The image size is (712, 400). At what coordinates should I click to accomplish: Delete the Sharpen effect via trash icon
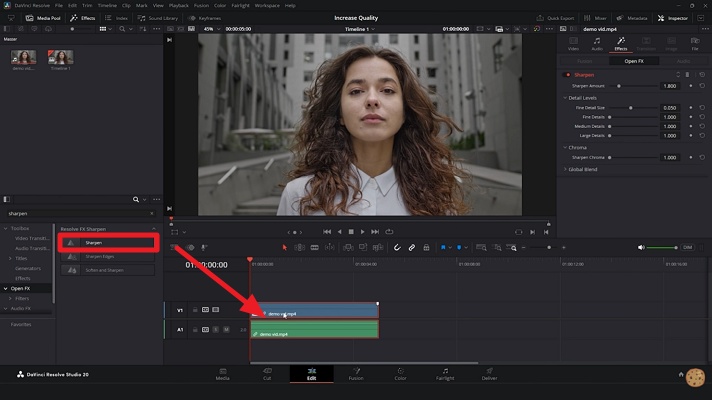[687, 75]
